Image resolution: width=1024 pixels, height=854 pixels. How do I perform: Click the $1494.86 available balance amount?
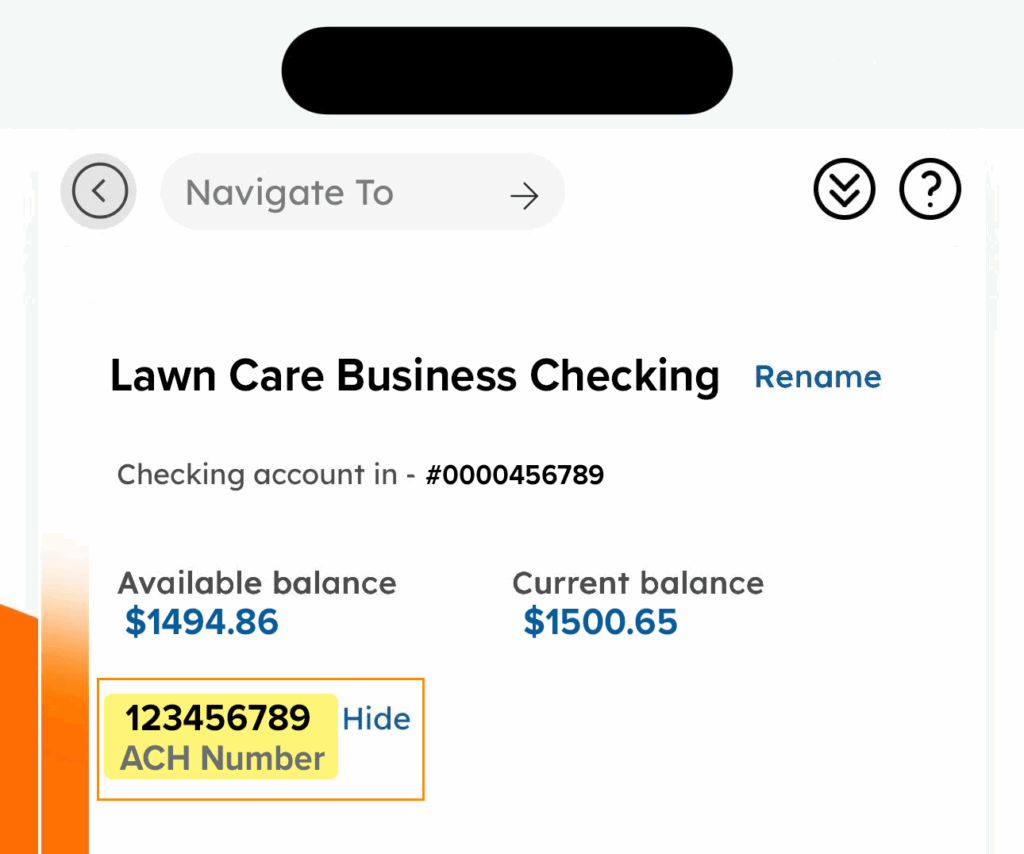tap(201, 622)
